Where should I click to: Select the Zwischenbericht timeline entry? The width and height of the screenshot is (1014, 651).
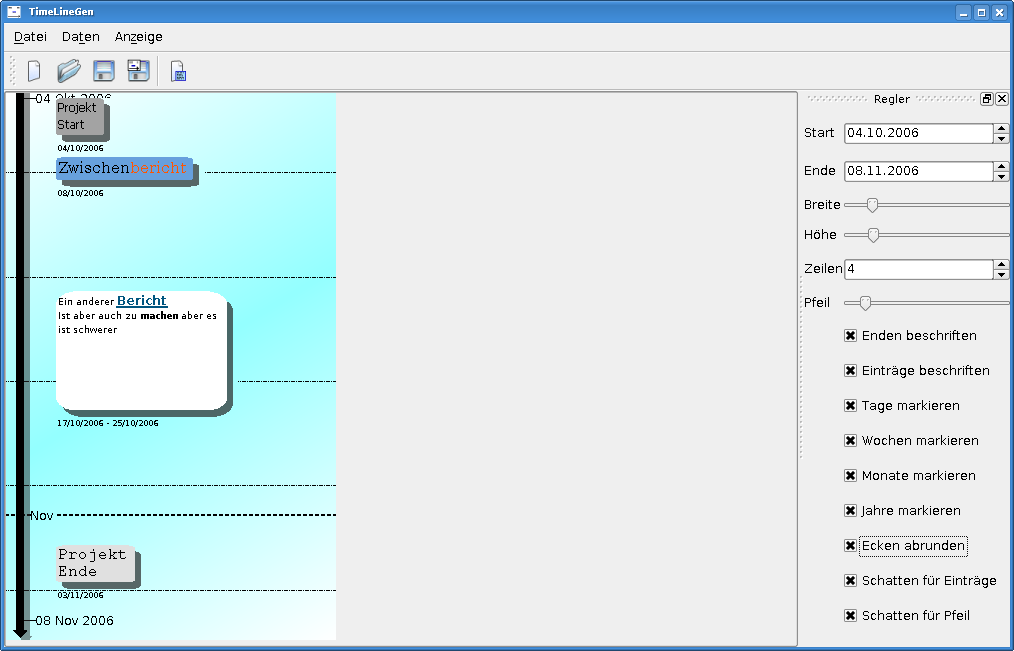123,169
